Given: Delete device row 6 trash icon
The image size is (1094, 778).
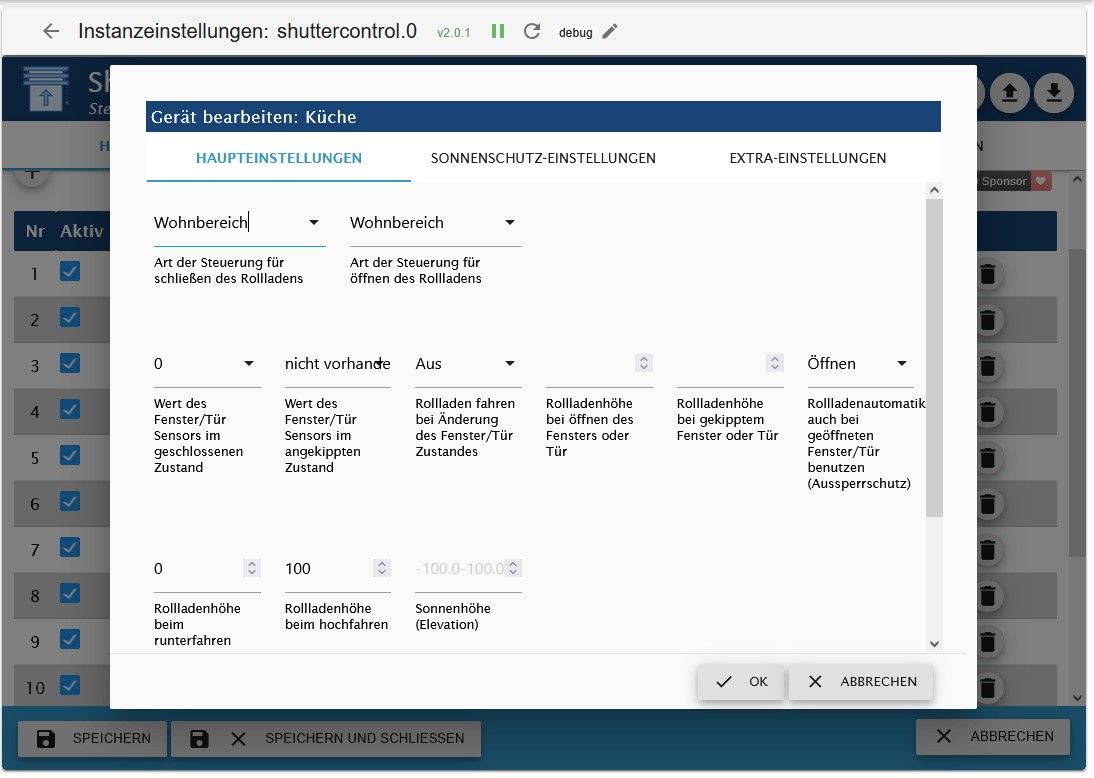Looking at the screenshot, I should tap(987, 504).
